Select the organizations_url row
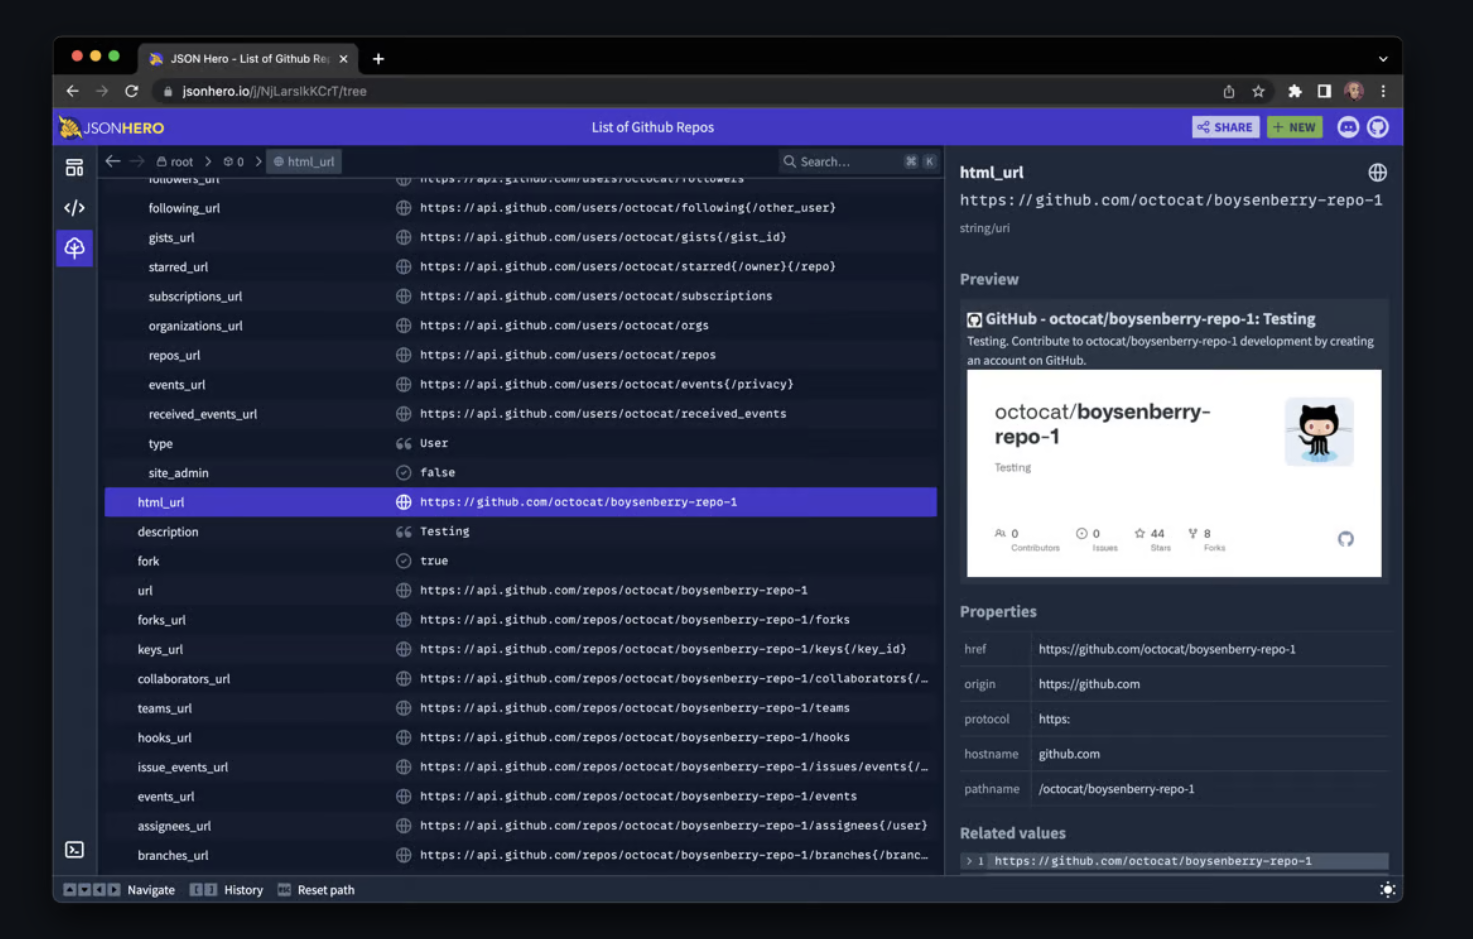Screen dimensions: 1473x939 pos(521,326)
